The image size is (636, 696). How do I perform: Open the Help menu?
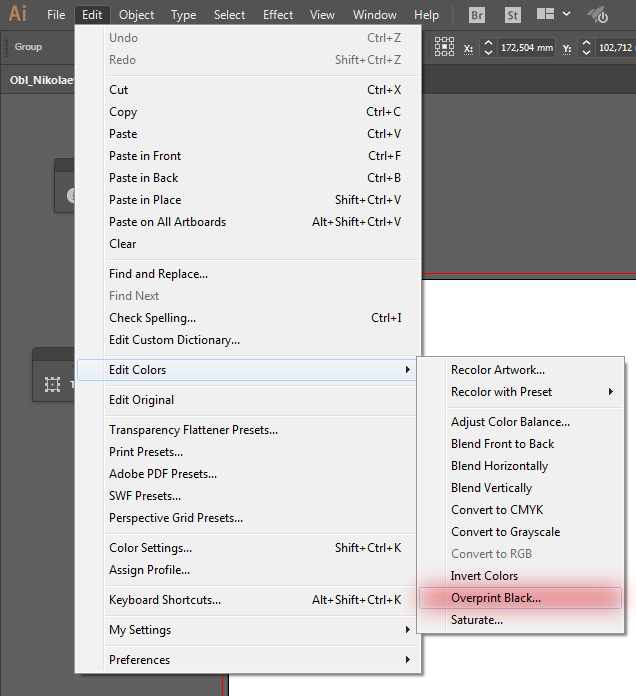[426, 15]
